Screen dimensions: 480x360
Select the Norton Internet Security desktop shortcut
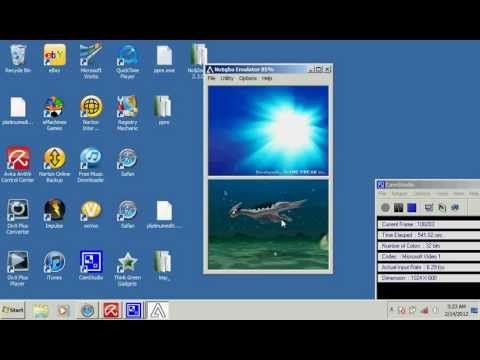(x=91, y=113)
